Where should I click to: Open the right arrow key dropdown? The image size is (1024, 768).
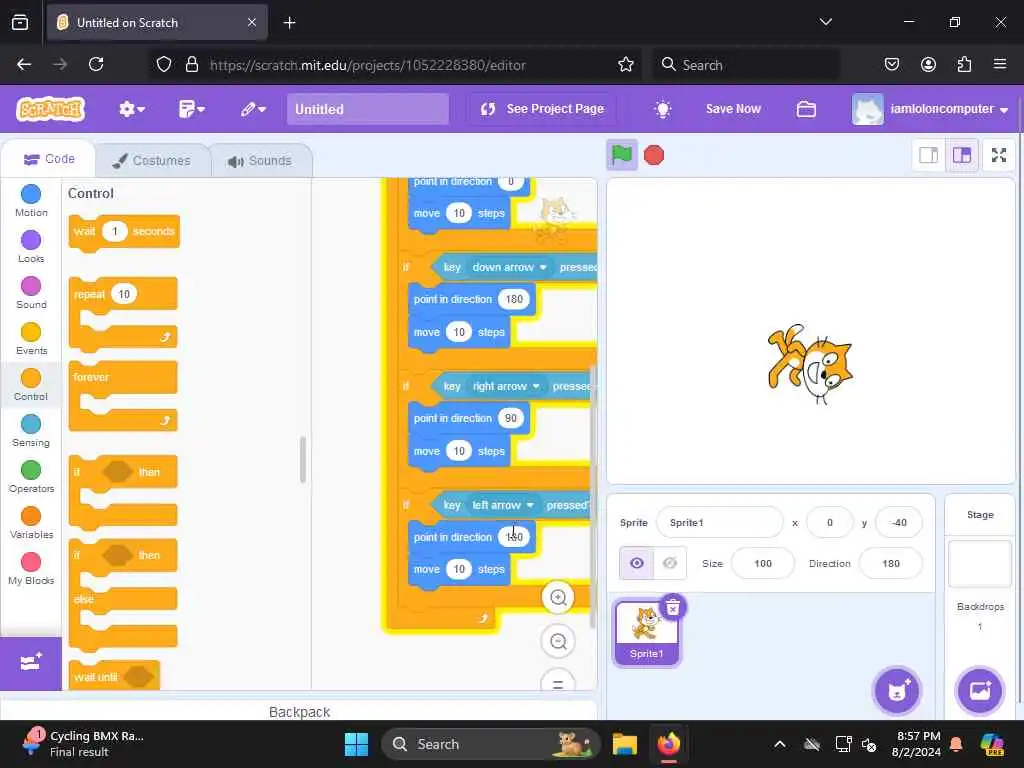(x=506, y=386)
